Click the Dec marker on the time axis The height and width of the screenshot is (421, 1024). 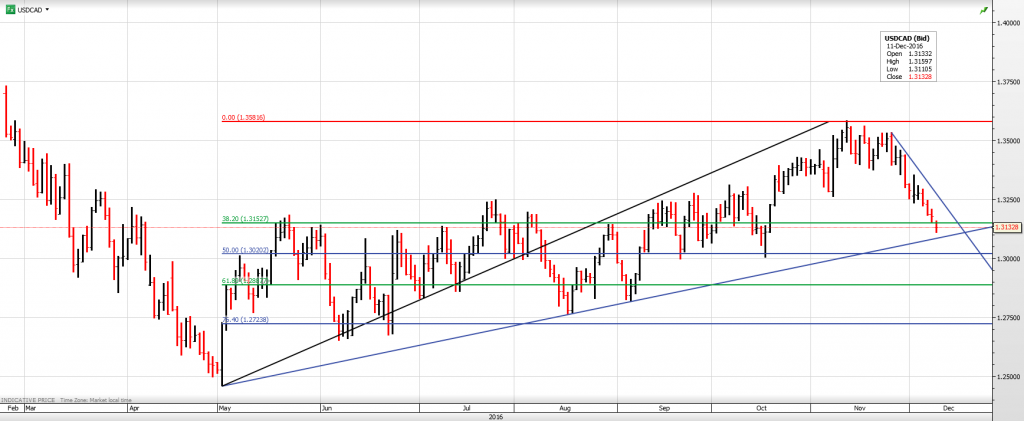point(949,408)
